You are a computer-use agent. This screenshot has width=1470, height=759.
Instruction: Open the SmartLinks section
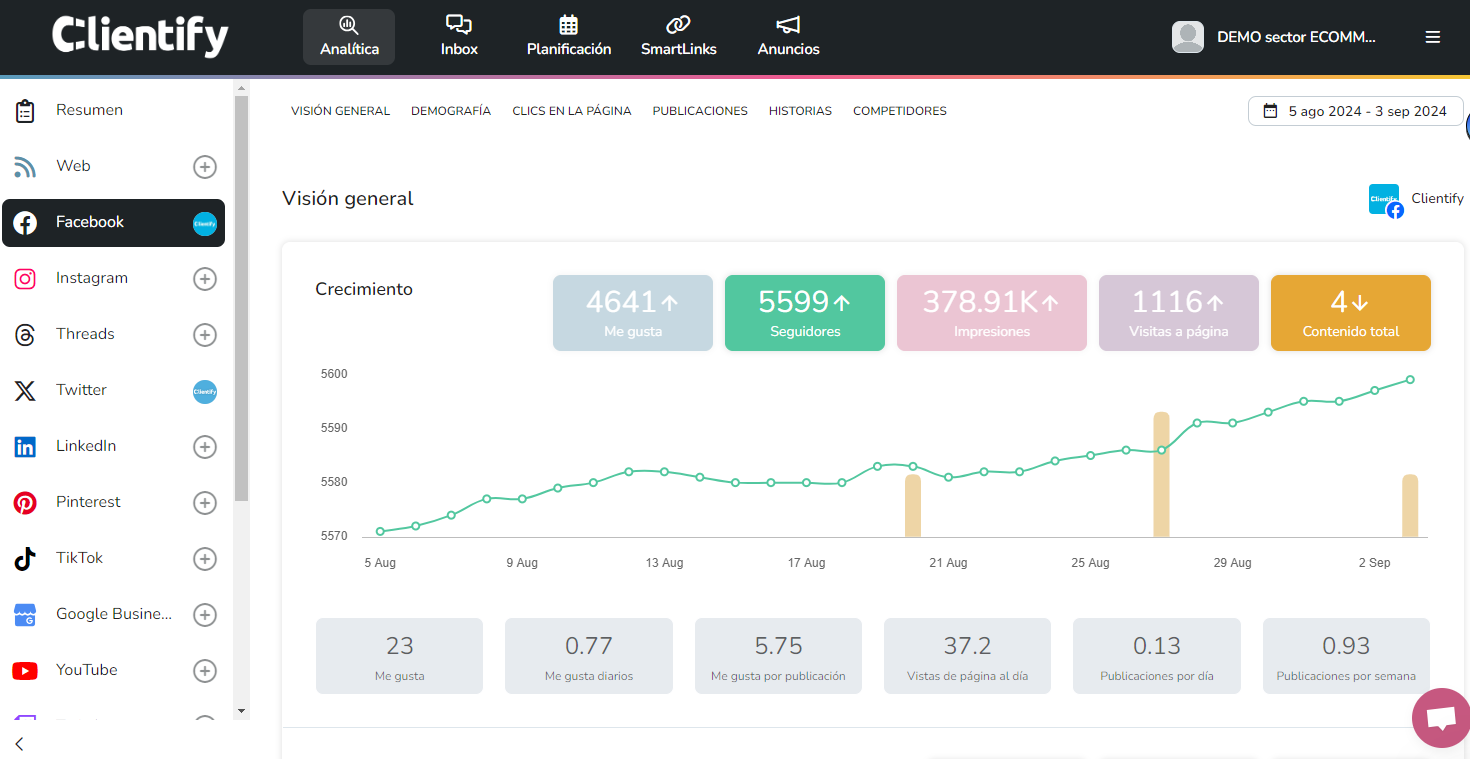(x=679, y=37)
